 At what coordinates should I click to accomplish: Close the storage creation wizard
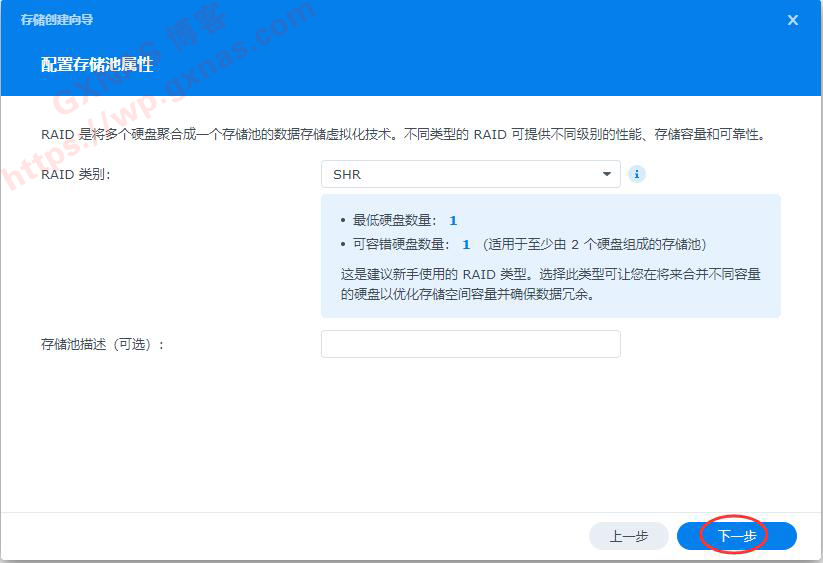click(793, 20)
